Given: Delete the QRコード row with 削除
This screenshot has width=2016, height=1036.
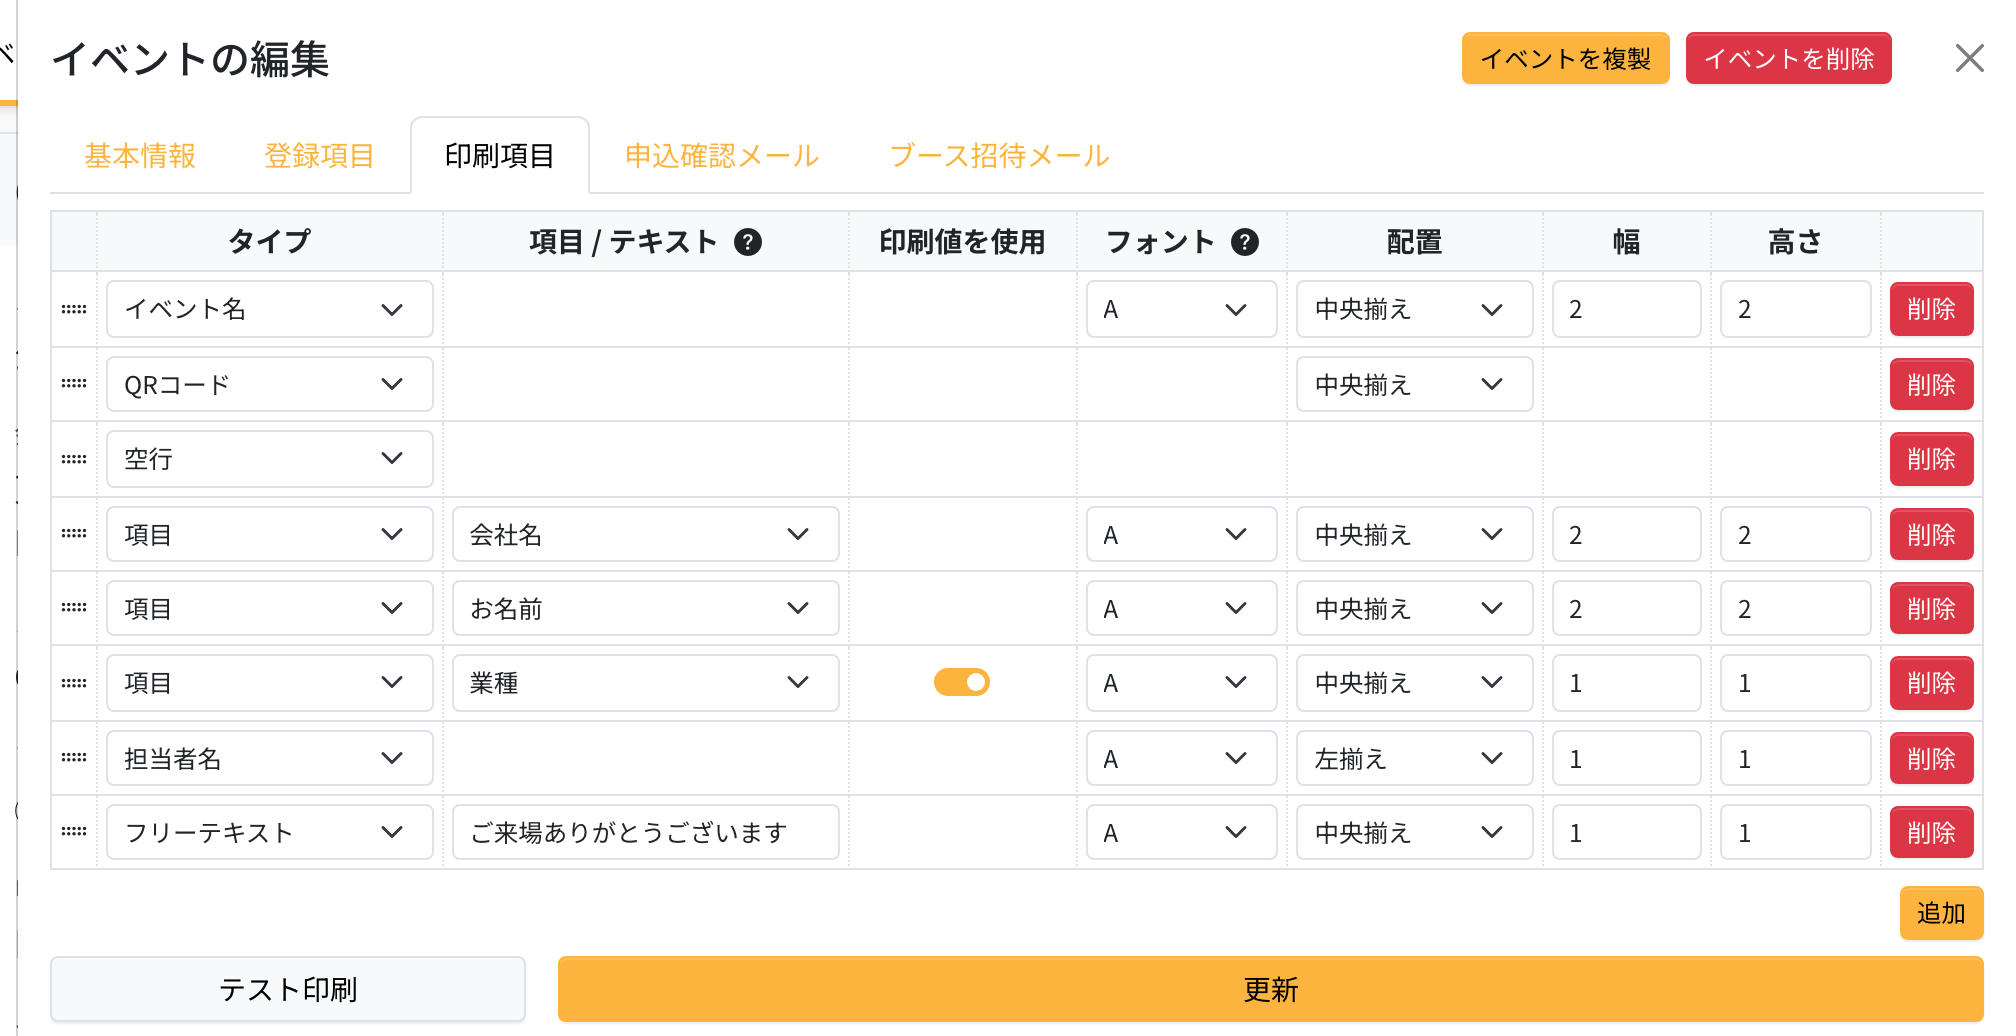Looking at the screenshot, I should [1931, 384].
